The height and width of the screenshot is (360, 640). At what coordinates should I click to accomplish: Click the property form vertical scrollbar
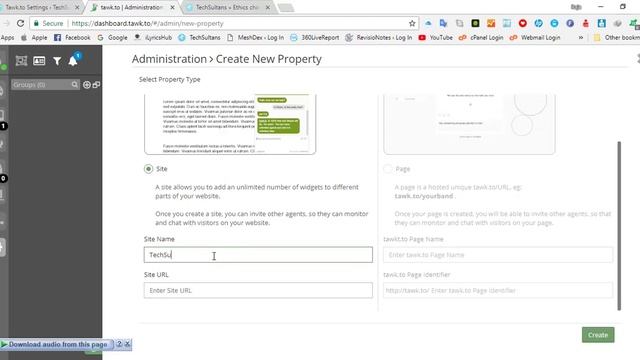[x=619, y=226]
